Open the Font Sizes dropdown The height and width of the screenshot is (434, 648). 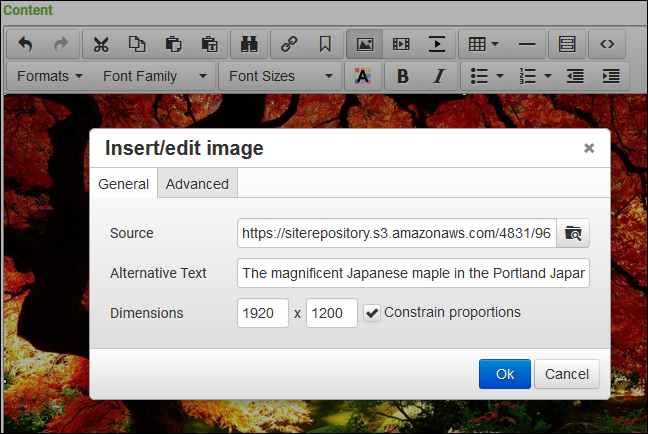coord(280,76)
